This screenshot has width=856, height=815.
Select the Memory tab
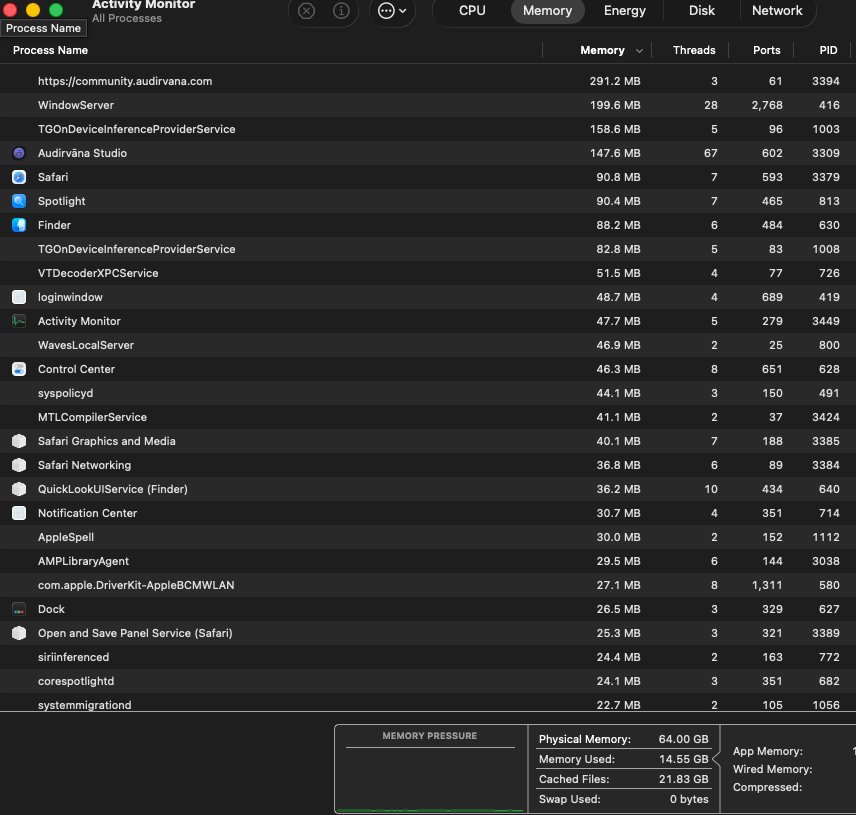[x=548, y=10]
